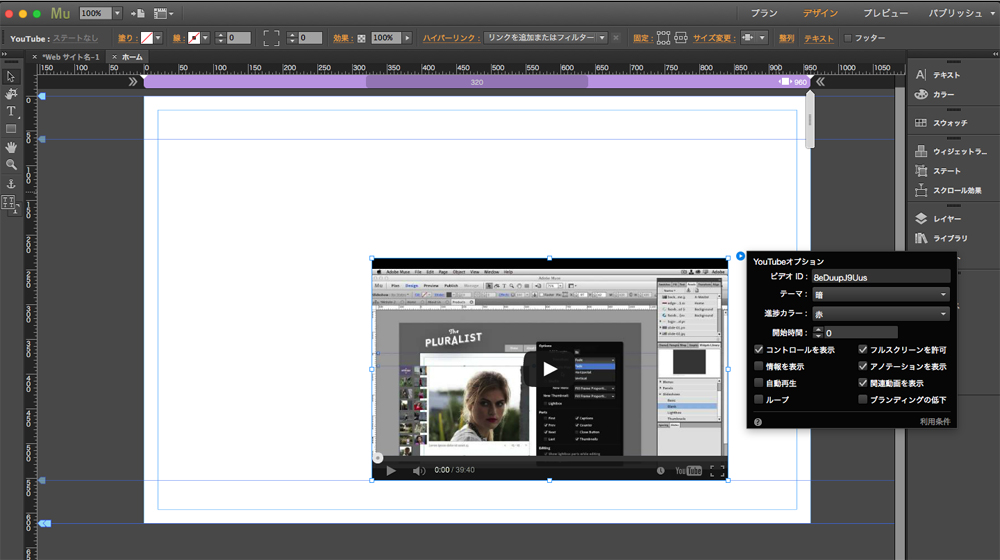Image resolution: width=1000 pixels, height=560 pixels.
Task: Click the 開始時間 stepper arrows
Action: coord(818,332)
